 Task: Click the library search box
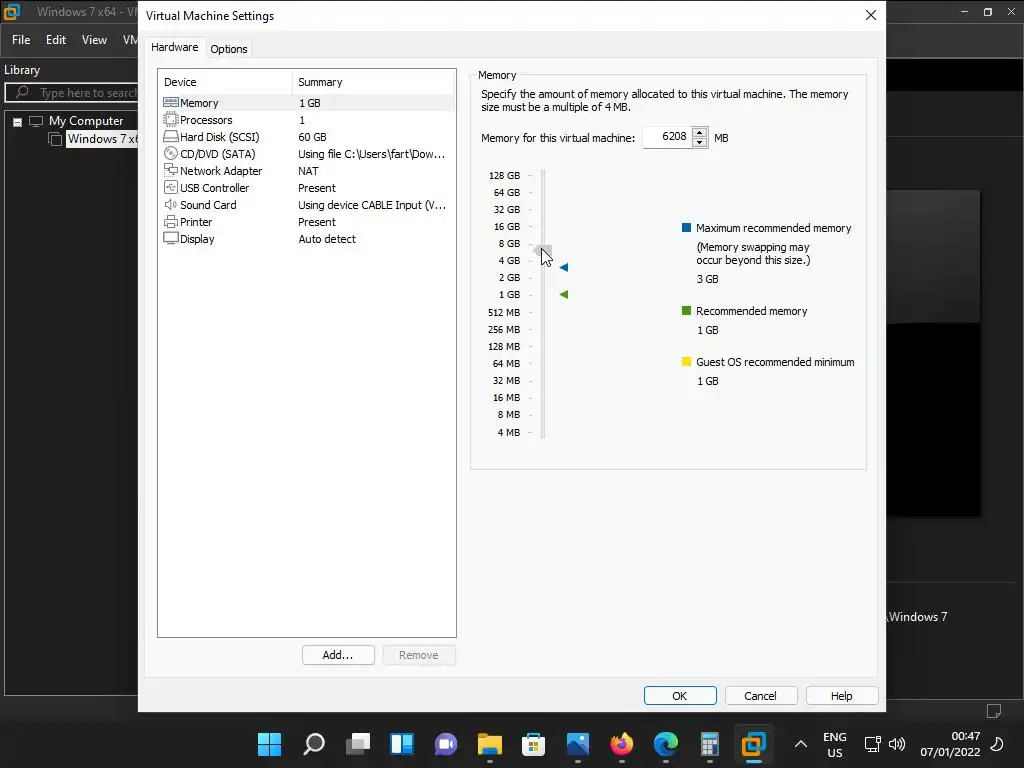[72, 93]
